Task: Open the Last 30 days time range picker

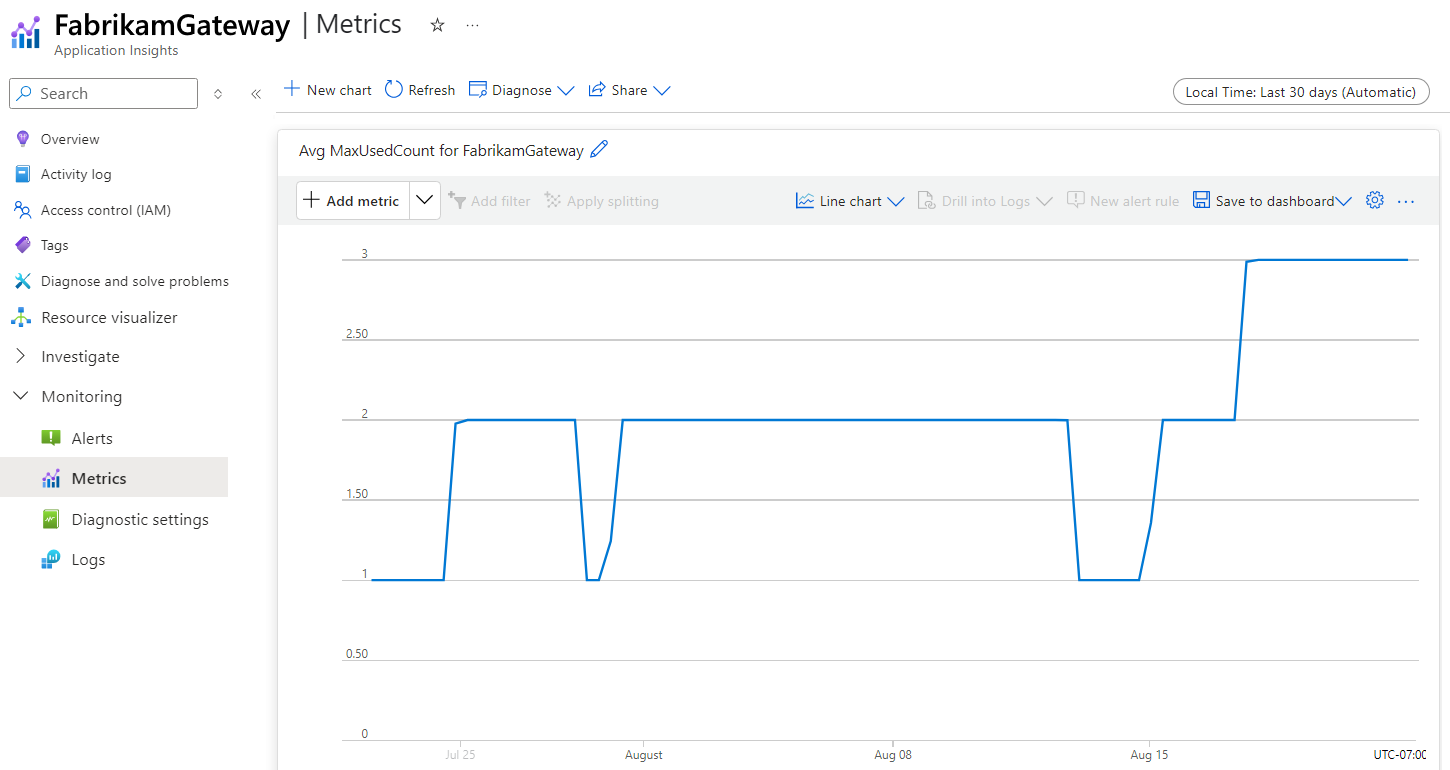Action: pos(1300,91)
